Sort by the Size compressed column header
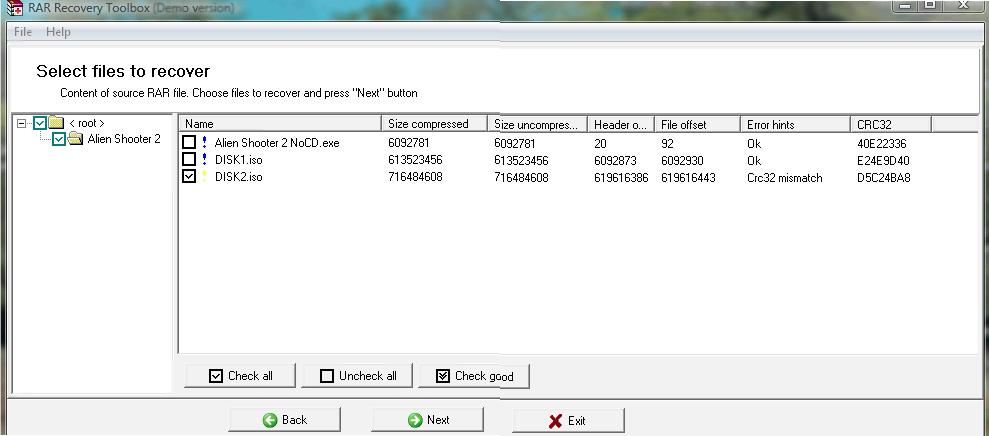Image resolution: width=989 pixels, height=436 pixels. [x=434, y=124]
